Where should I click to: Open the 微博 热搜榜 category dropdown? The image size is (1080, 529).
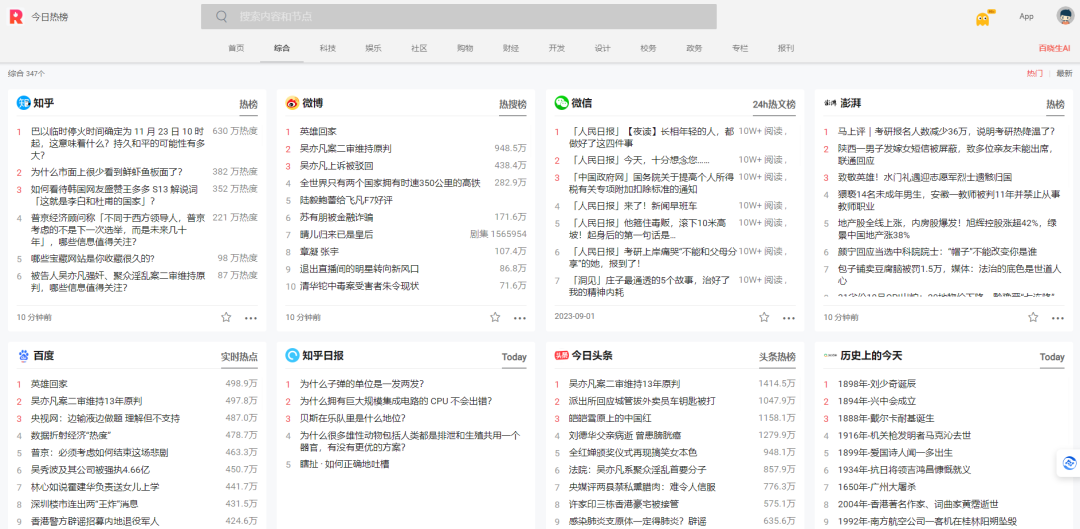[x=512, y=104]
